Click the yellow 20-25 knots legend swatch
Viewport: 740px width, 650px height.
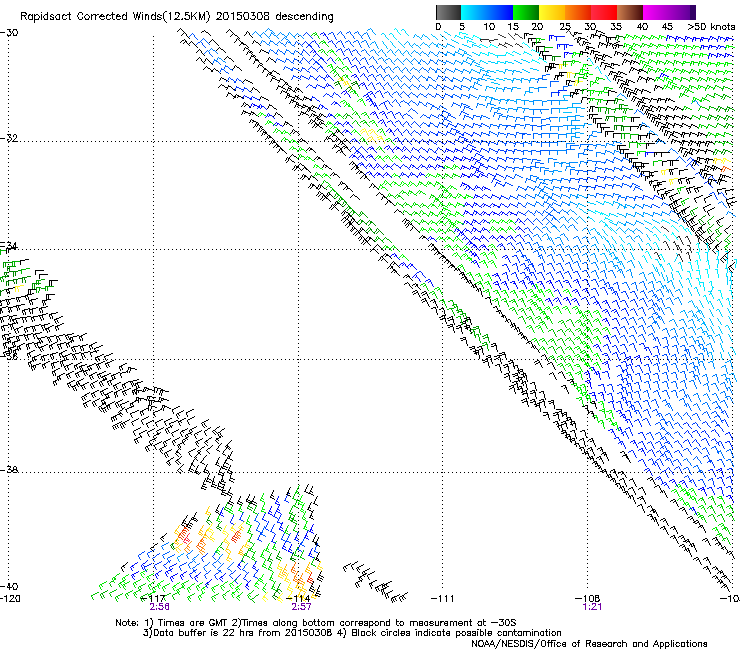pos(552,12)
